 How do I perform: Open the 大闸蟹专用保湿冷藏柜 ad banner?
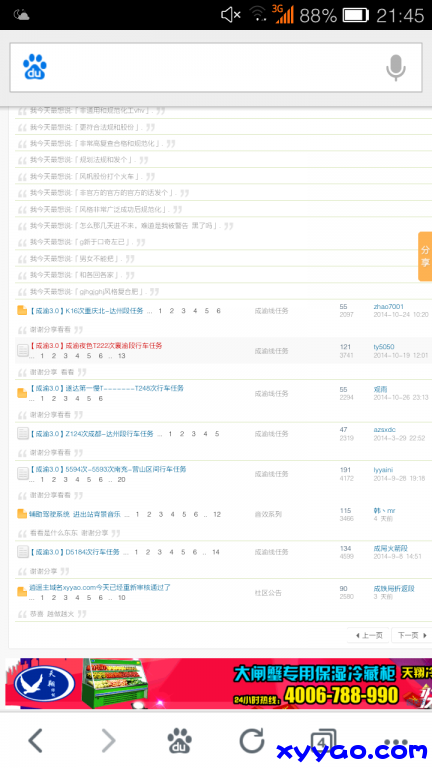[x=218, y=683]
